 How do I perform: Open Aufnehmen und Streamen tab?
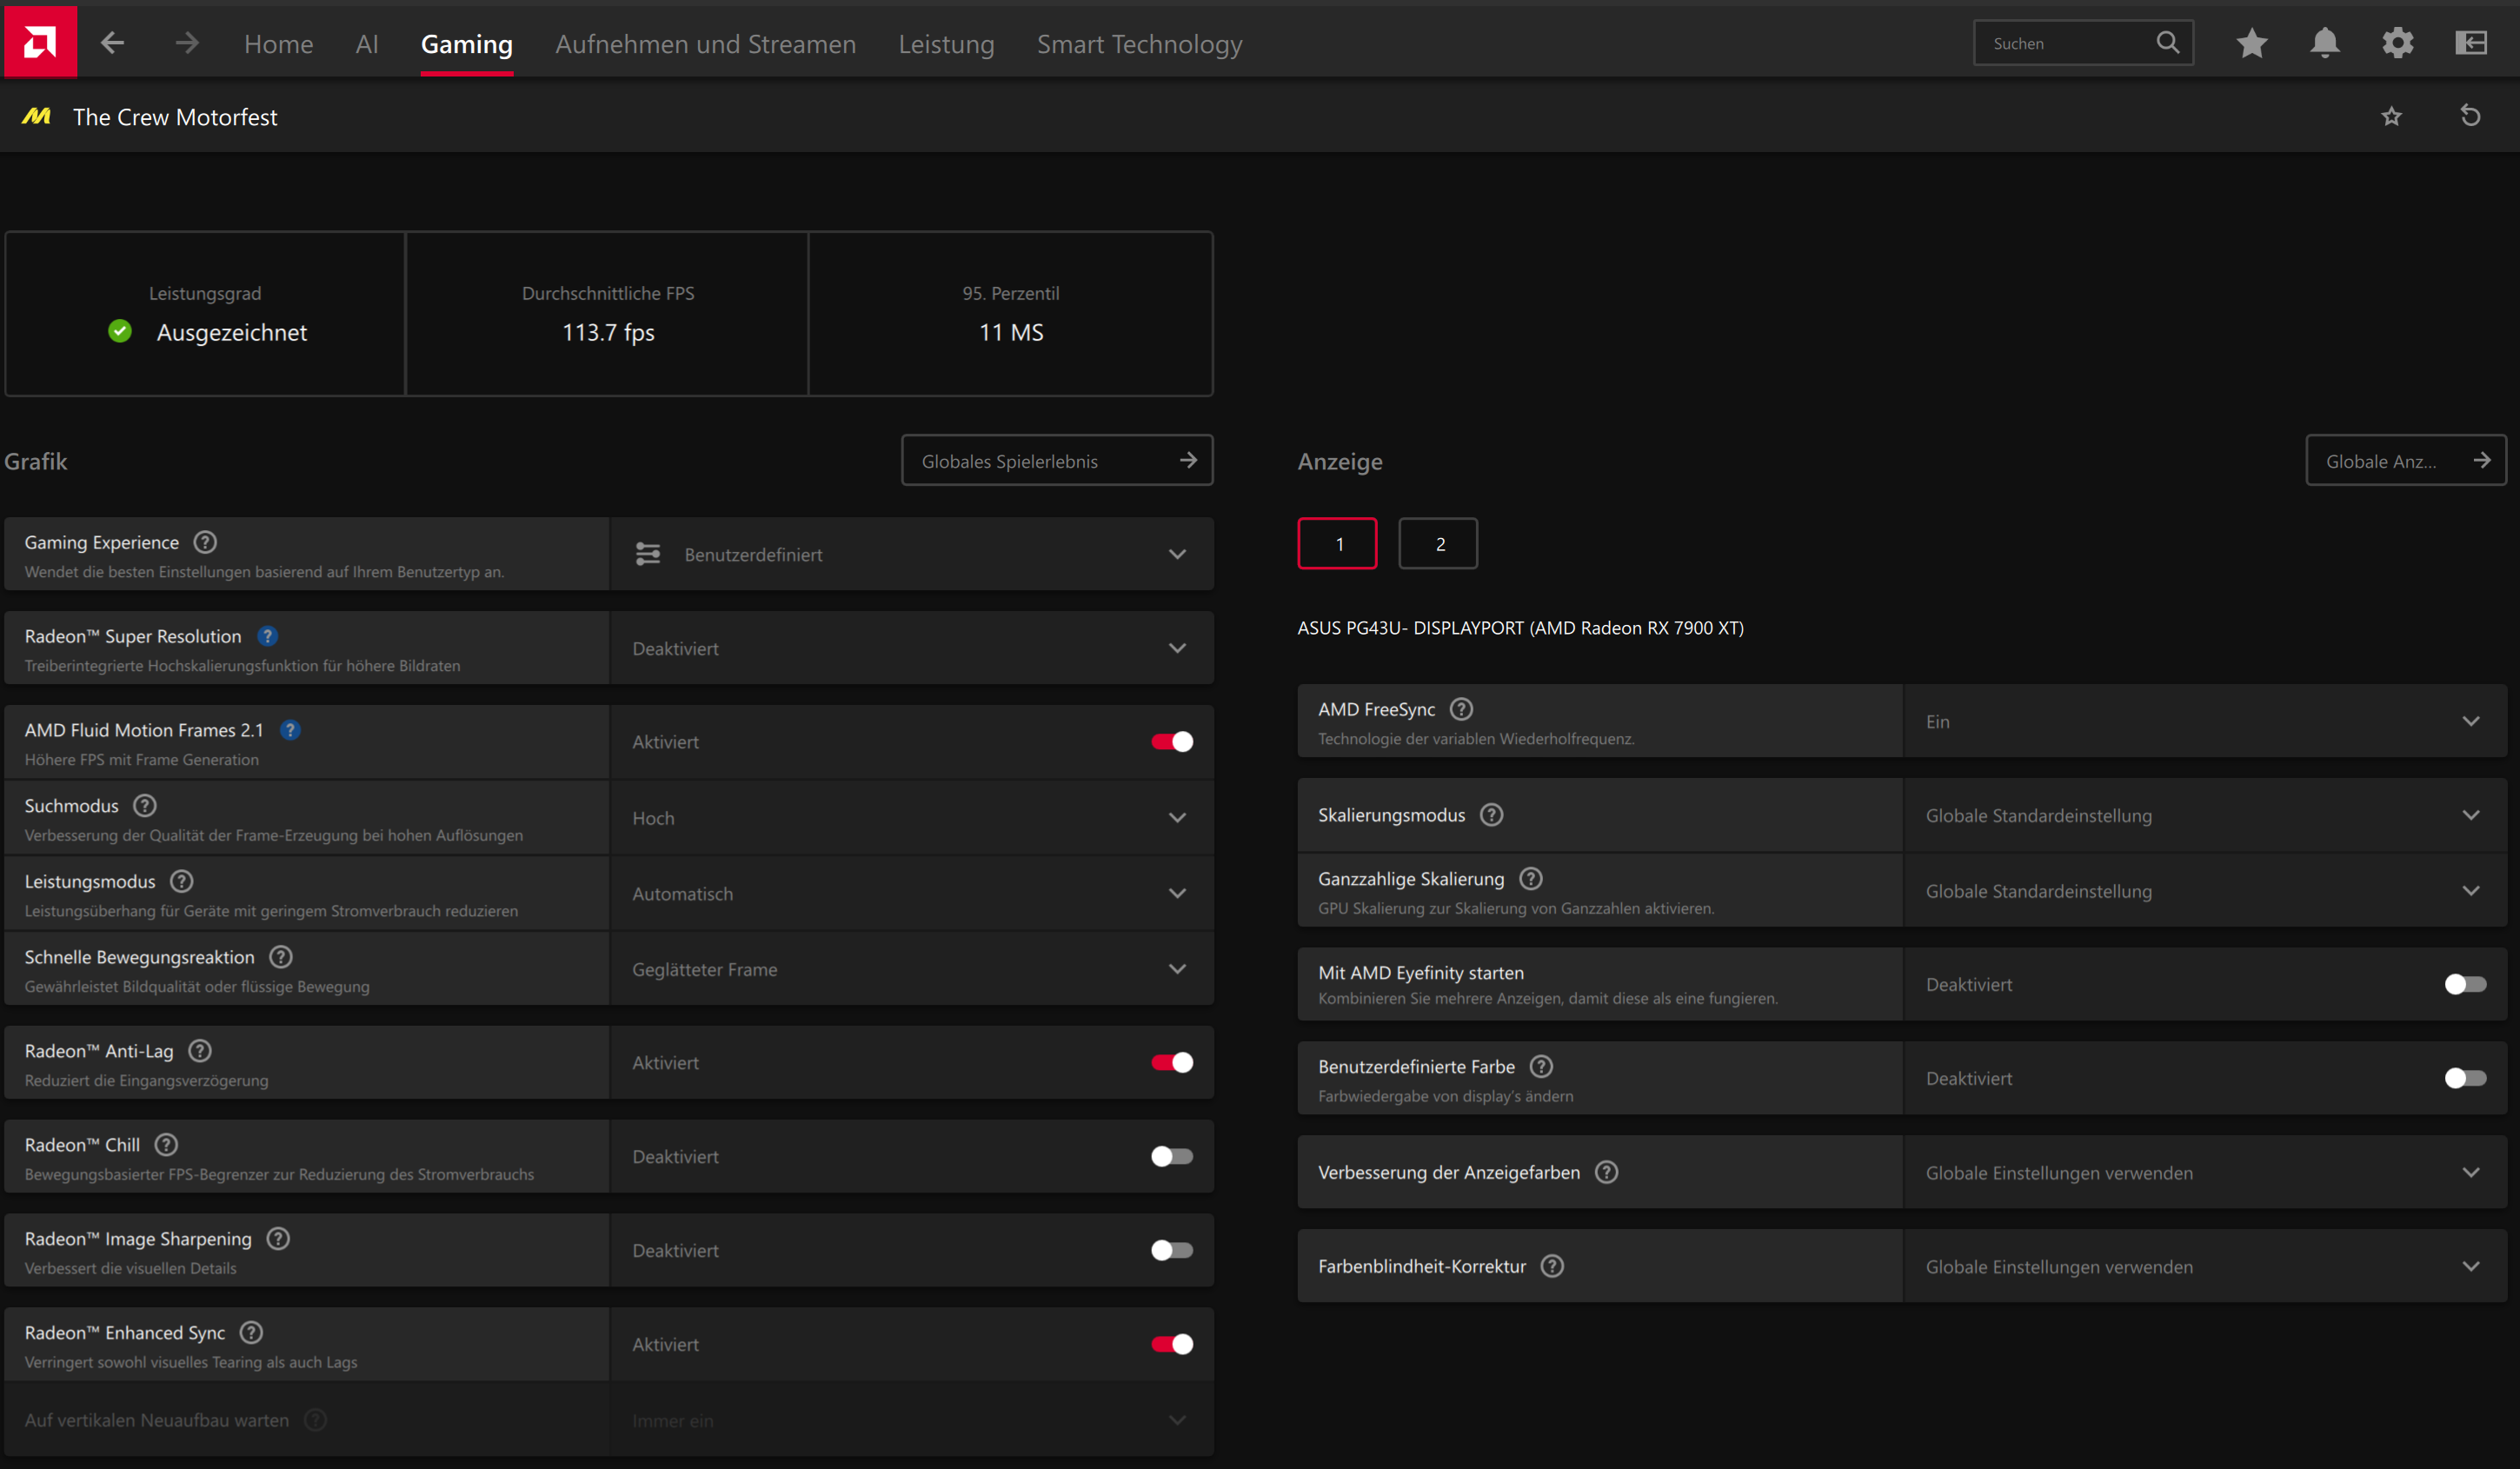705,44
